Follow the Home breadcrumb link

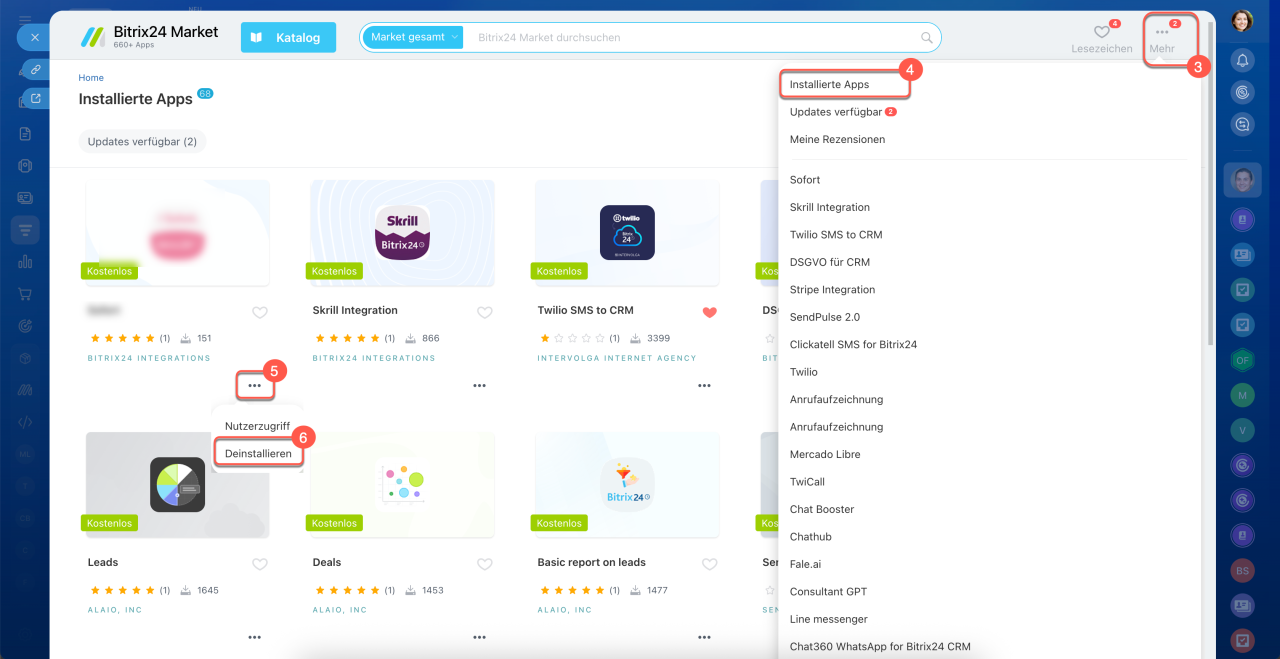point(91,77)
